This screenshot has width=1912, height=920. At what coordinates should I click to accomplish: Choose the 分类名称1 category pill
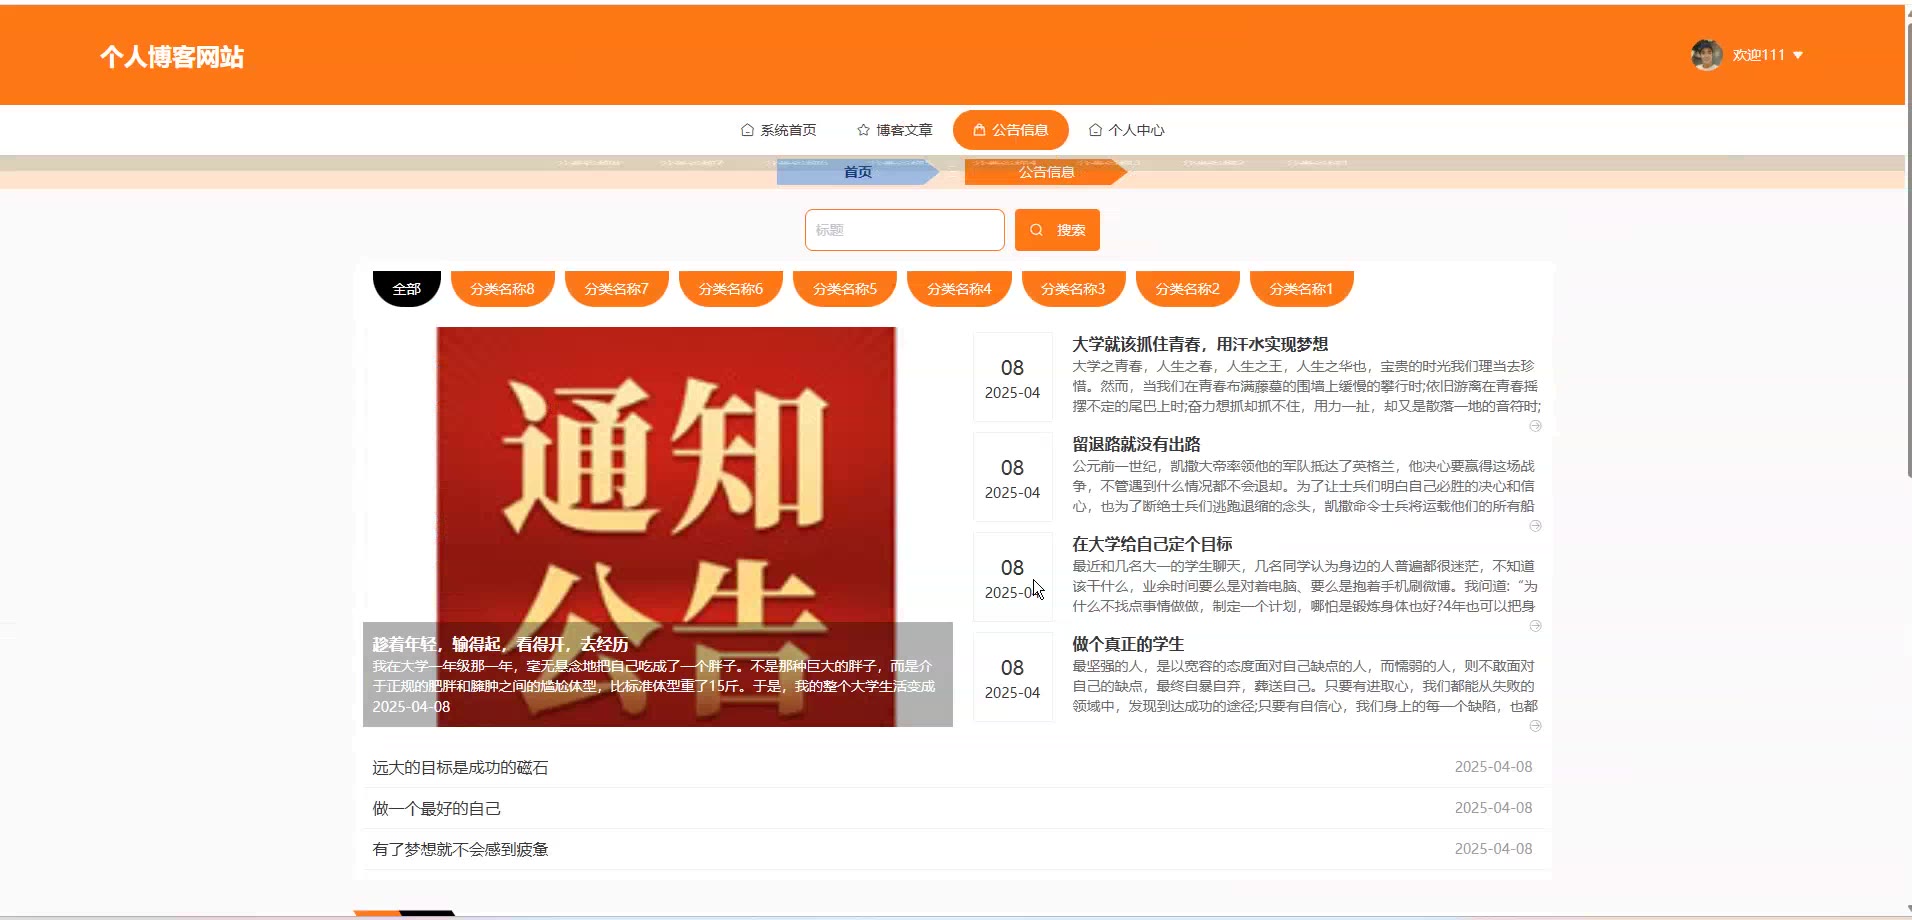tap(1301, 289)
